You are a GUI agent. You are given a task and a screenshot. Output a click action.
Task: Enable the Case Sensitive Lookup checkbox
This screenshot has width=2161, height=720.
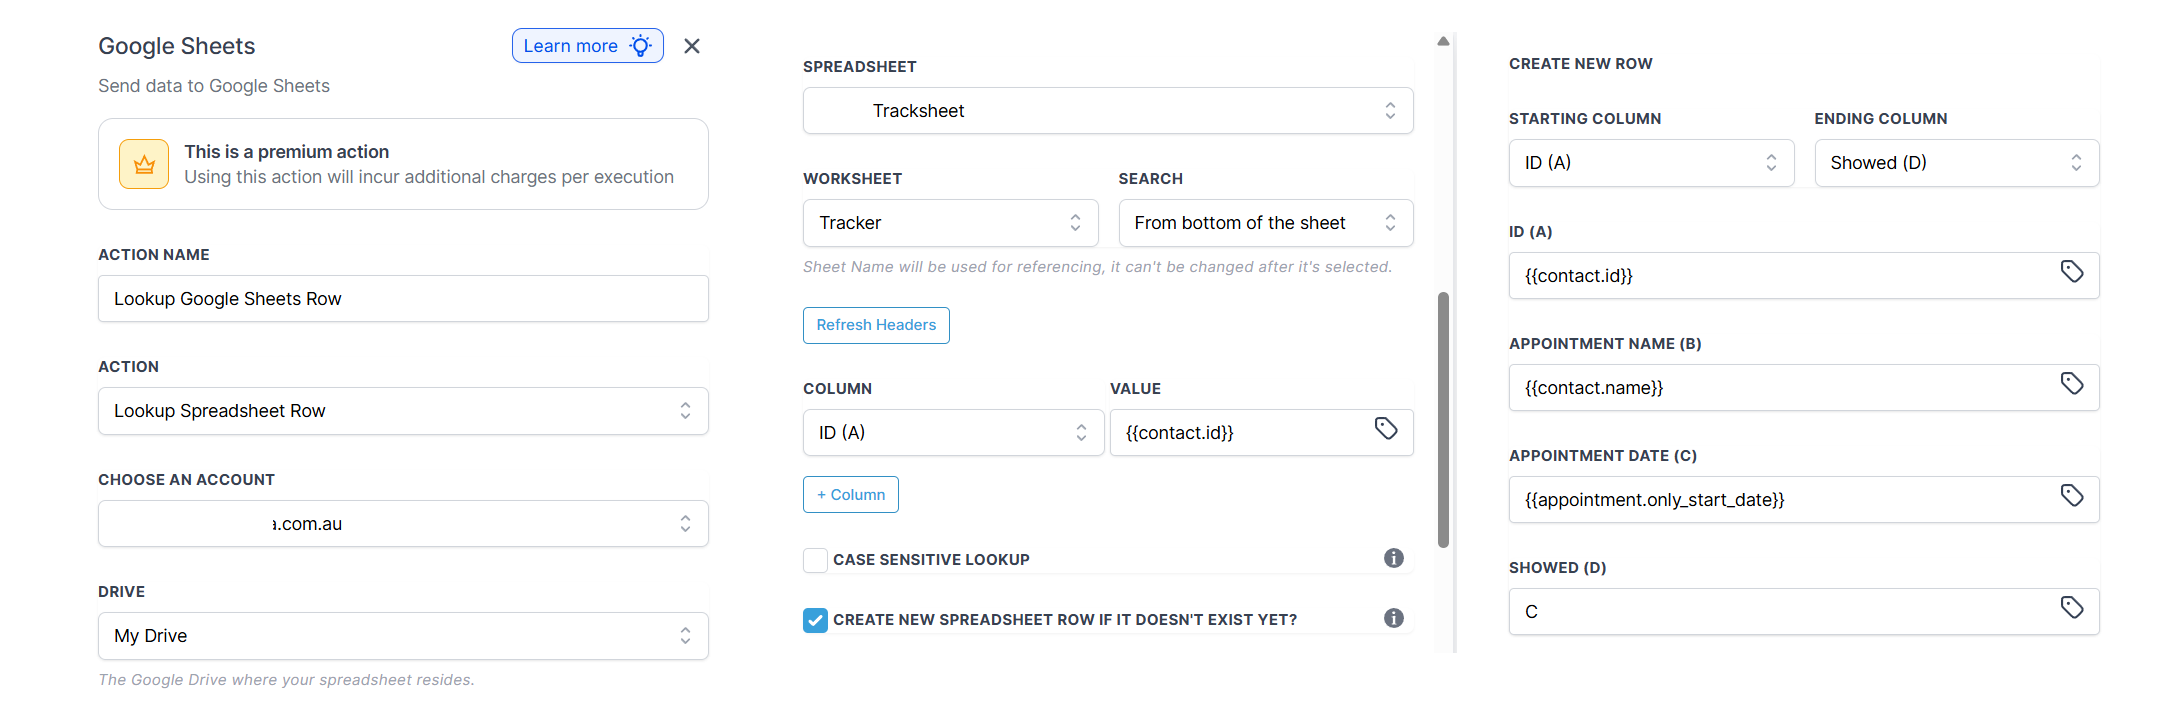815,560
